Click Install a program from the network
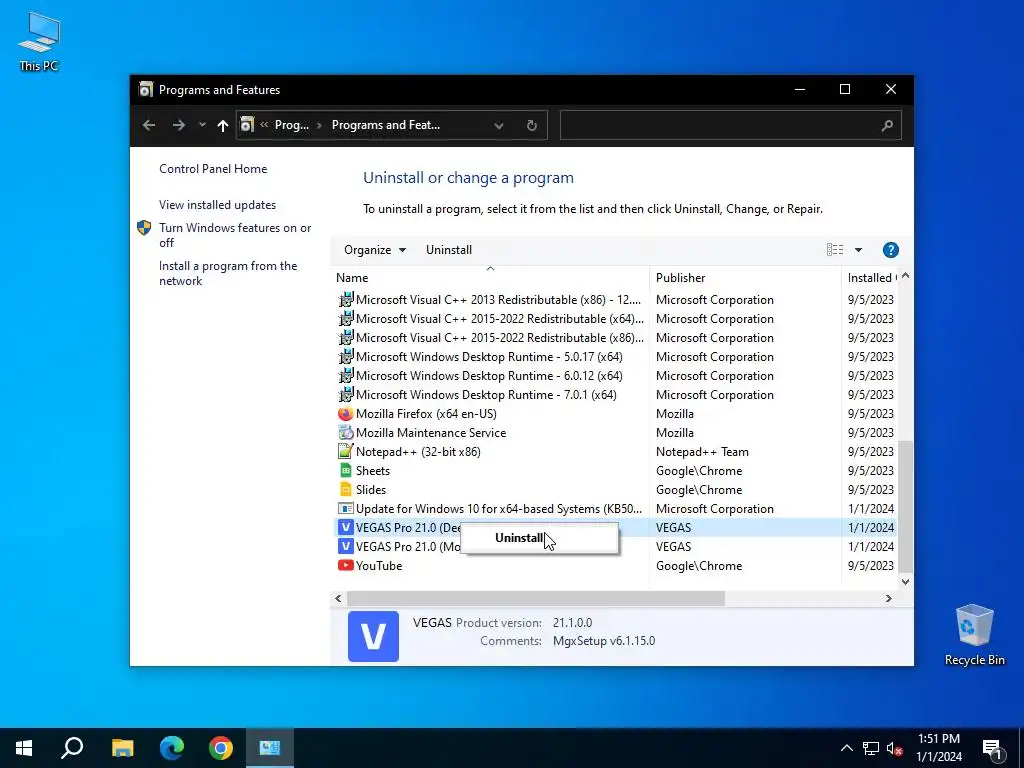1024x768 pixels. click(228, 273)
